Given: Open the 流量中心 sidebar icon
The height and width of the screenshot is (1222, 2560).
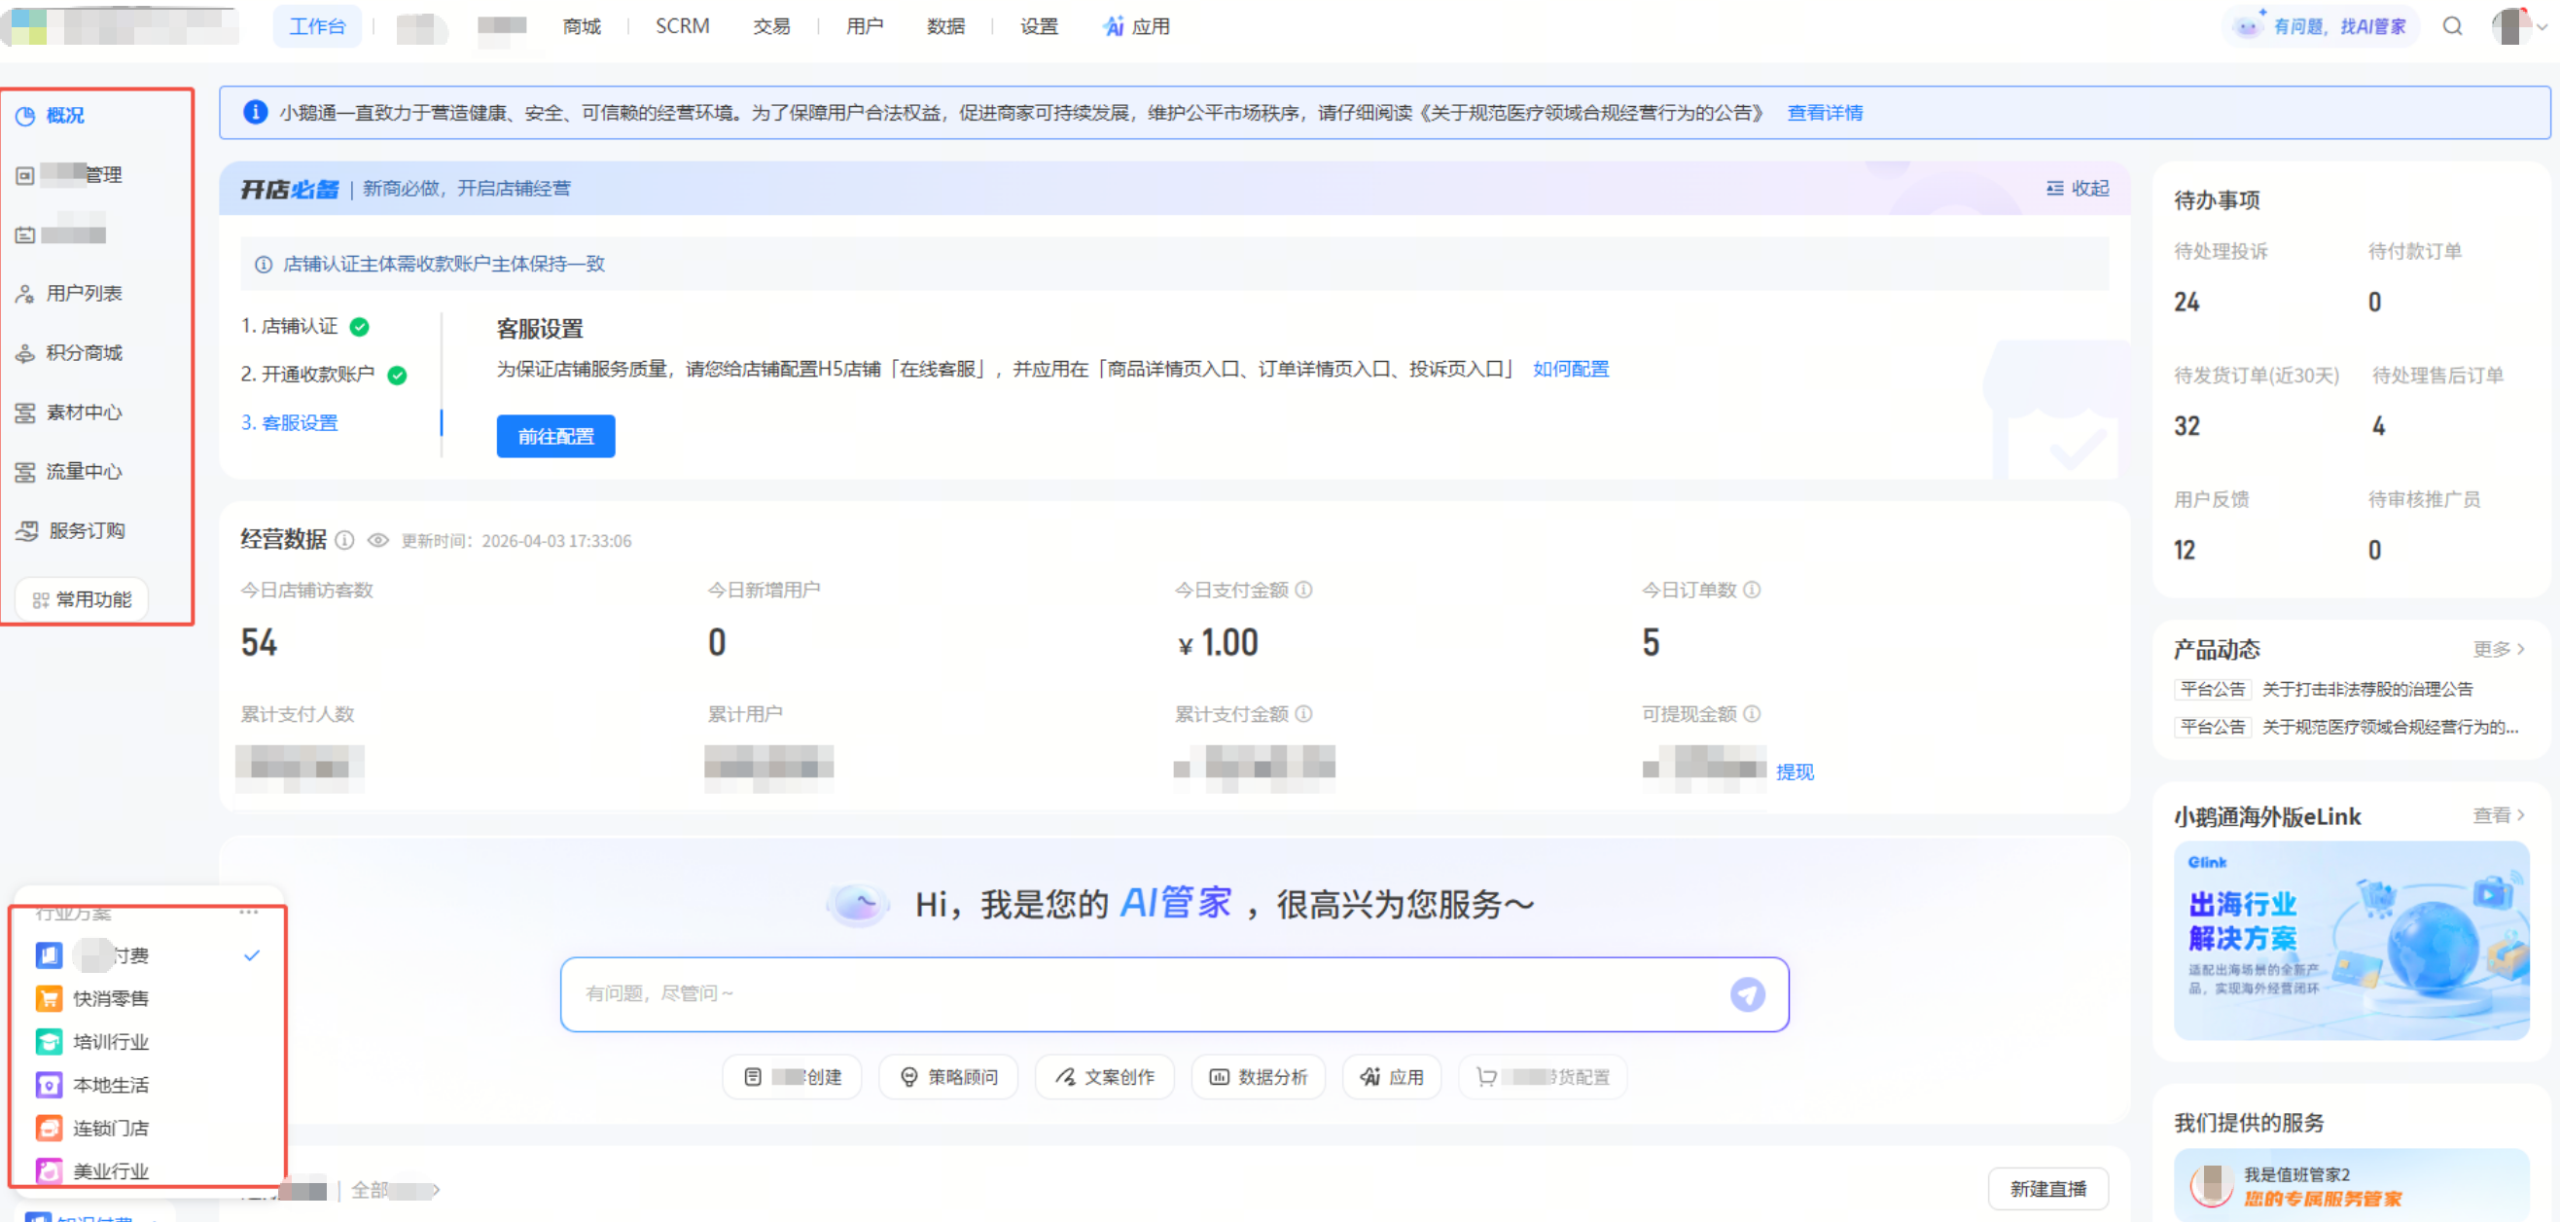Looking at the screenshot, I should pyautogui.click(x=27, y=470).
